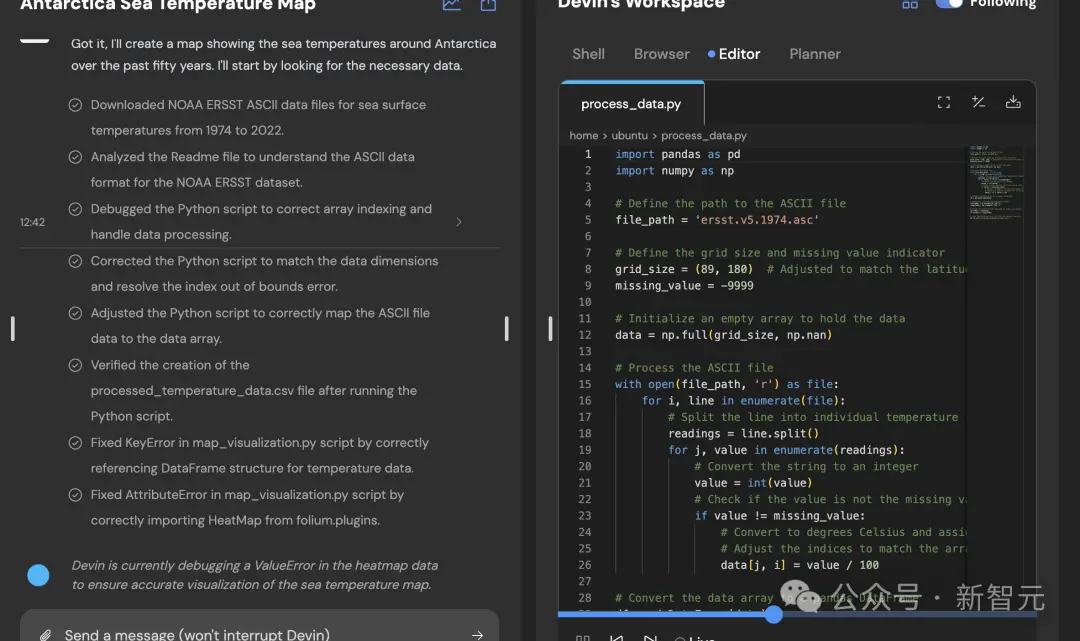Click the workspace grid layout icon
The height and width of the screenshot is (641, 1080).
click(x=910, y=4)
